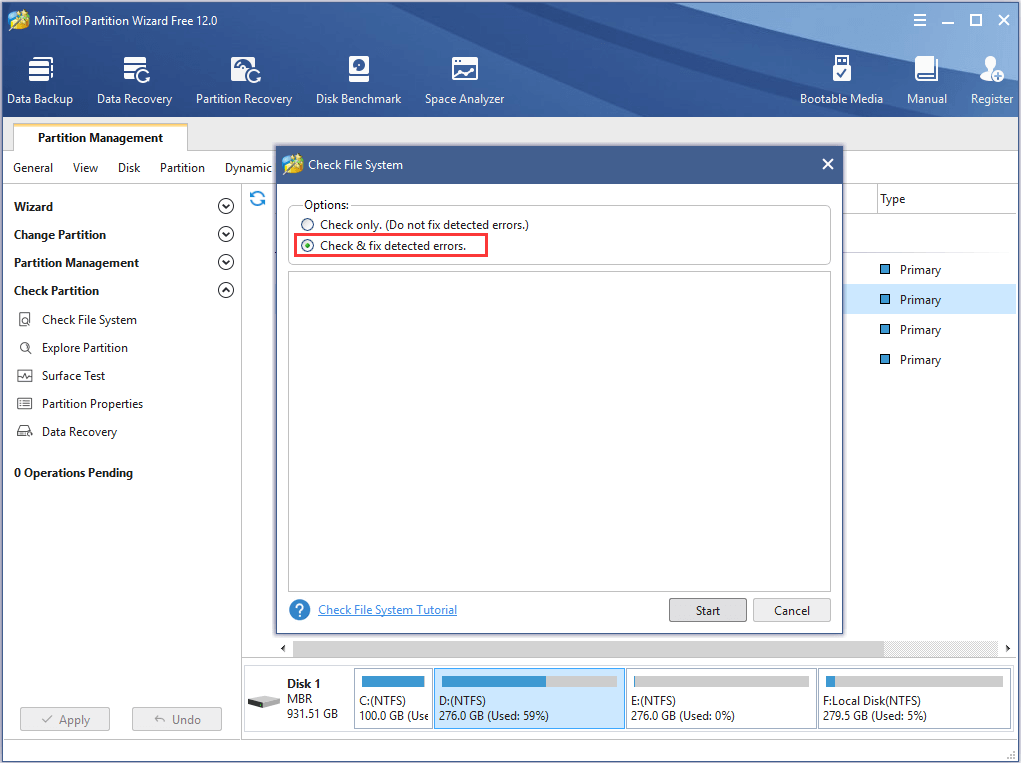This screenshot has height=763, width=1021.
Task: Click the horizontal scrollbar left arrow
Action: [x=283, y=648]
